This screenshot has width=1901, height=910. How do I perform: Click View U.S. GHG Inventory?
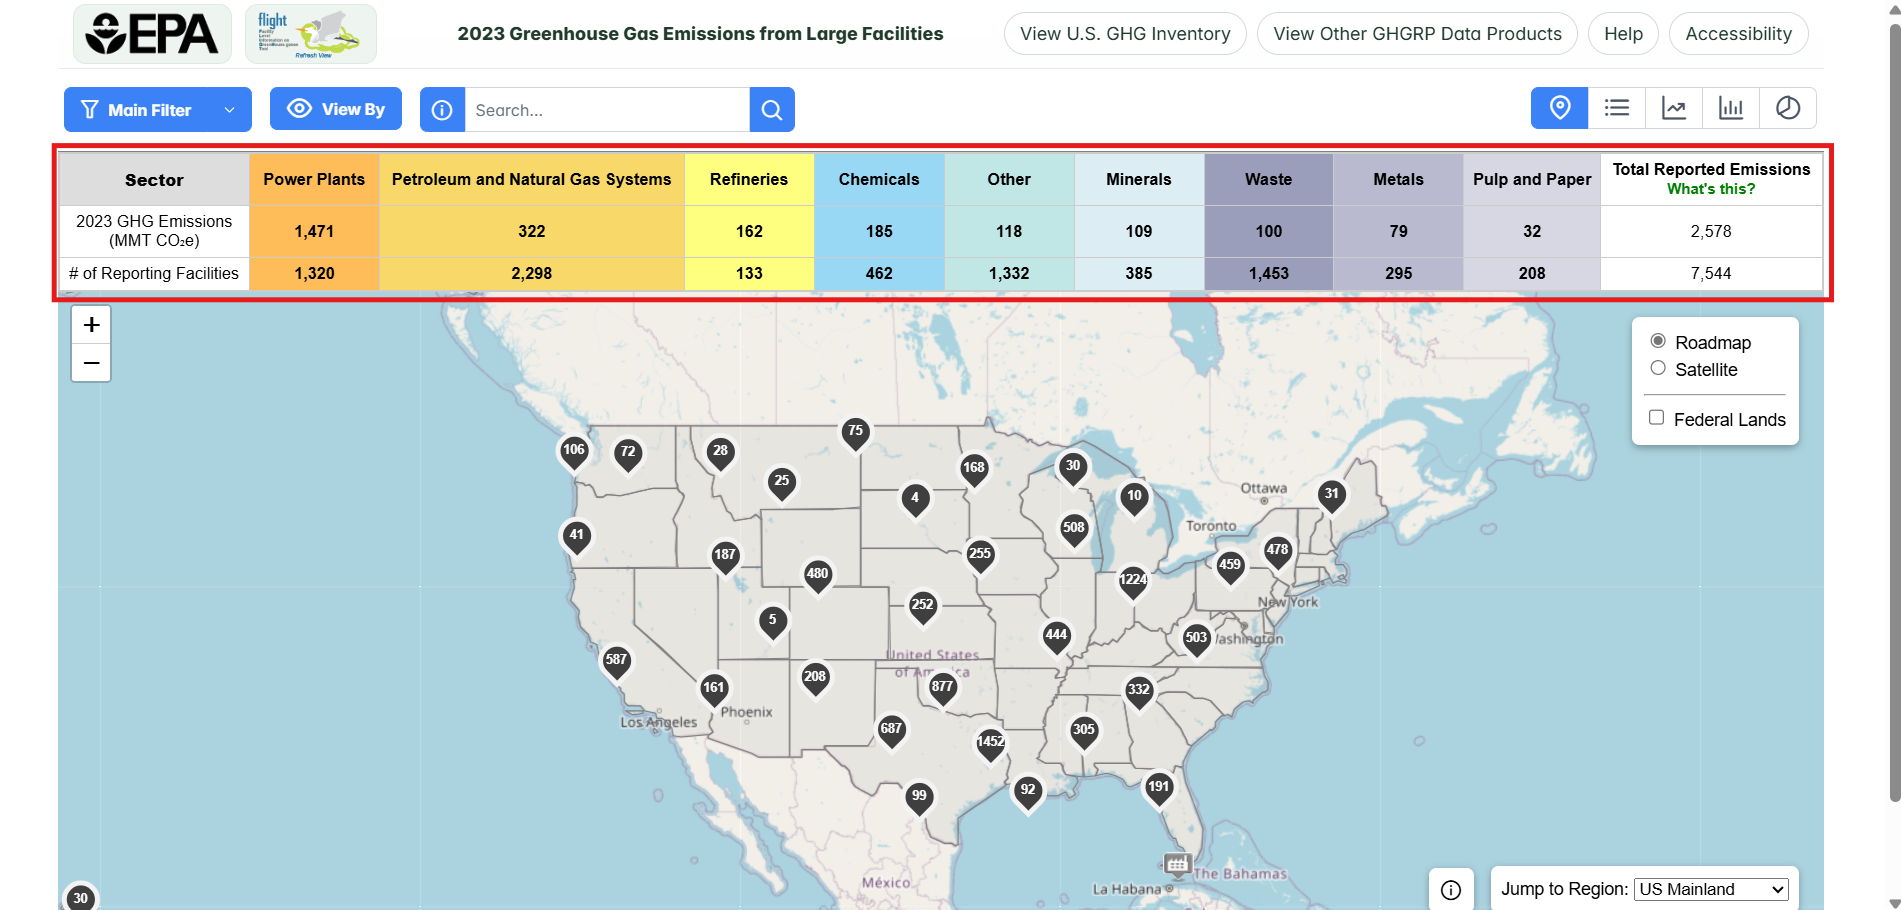[x=1124, y=33]
